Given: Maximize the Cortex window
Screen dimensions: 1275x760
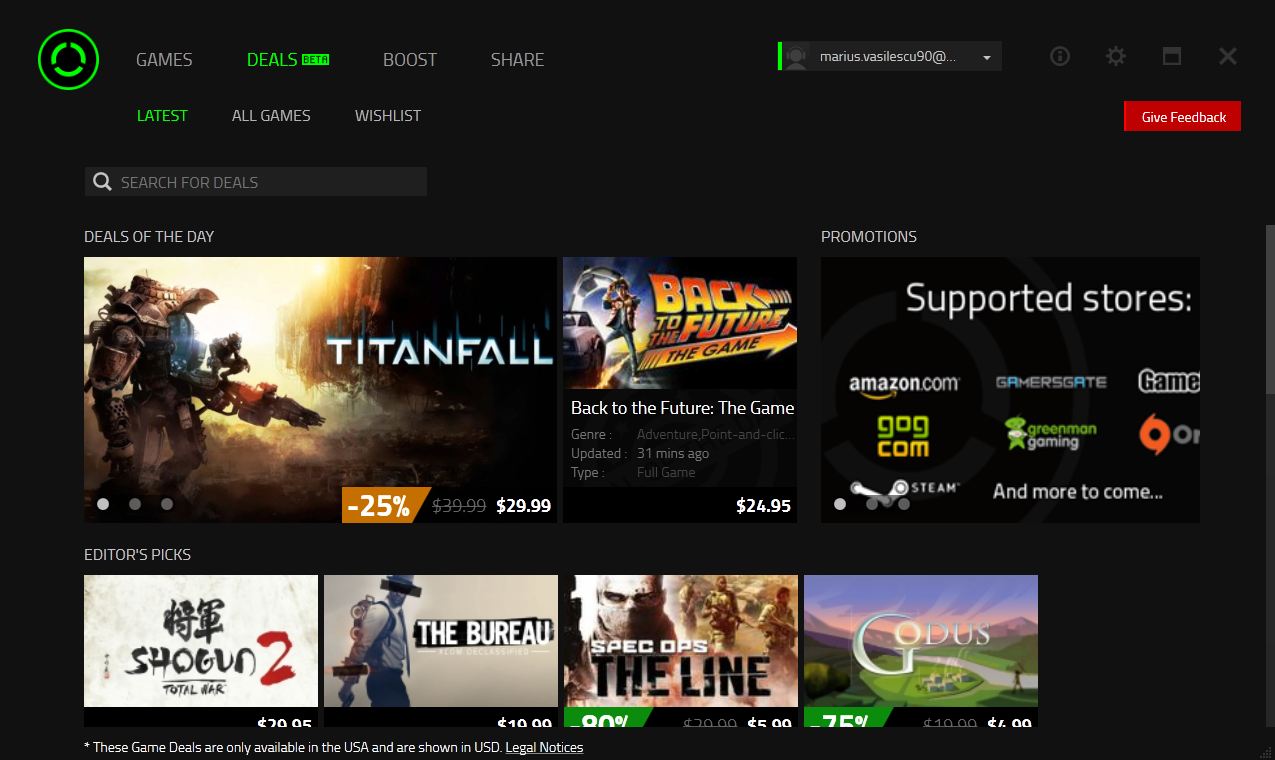Looking at the screenshot, I should [x=1172, y=57].
